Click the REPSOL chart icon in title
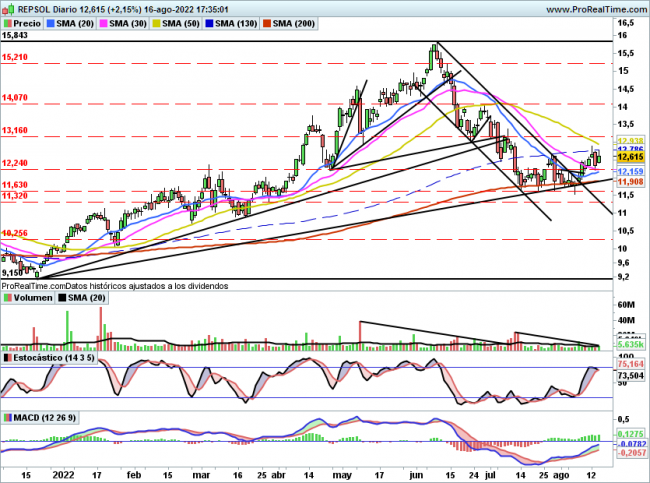Image resolution: width=650 pixels, height=483 pixels. [x=7, y=7]
